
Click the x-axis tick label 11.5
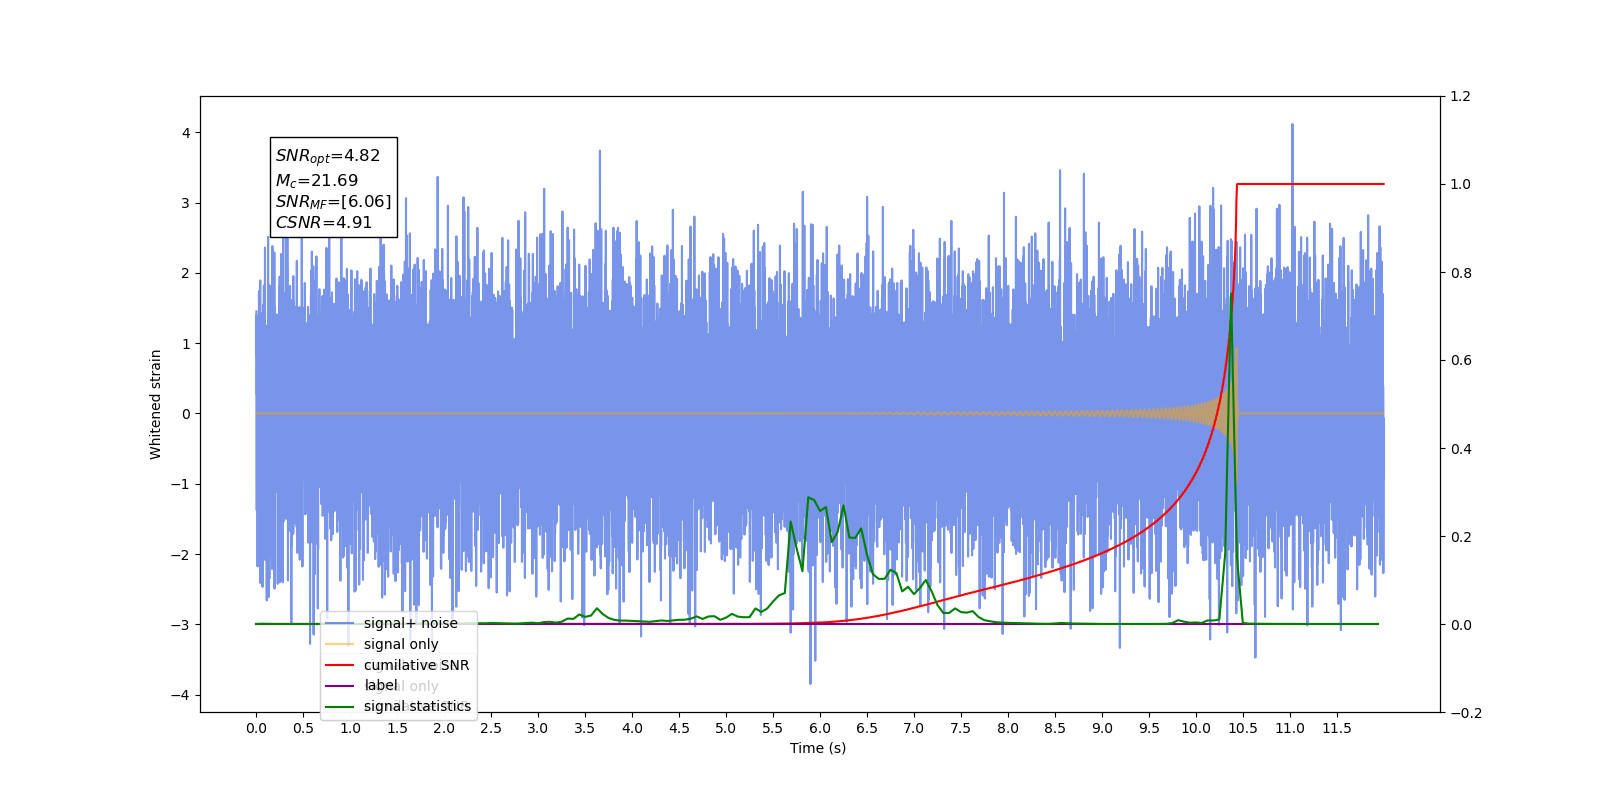(1337, 728)
